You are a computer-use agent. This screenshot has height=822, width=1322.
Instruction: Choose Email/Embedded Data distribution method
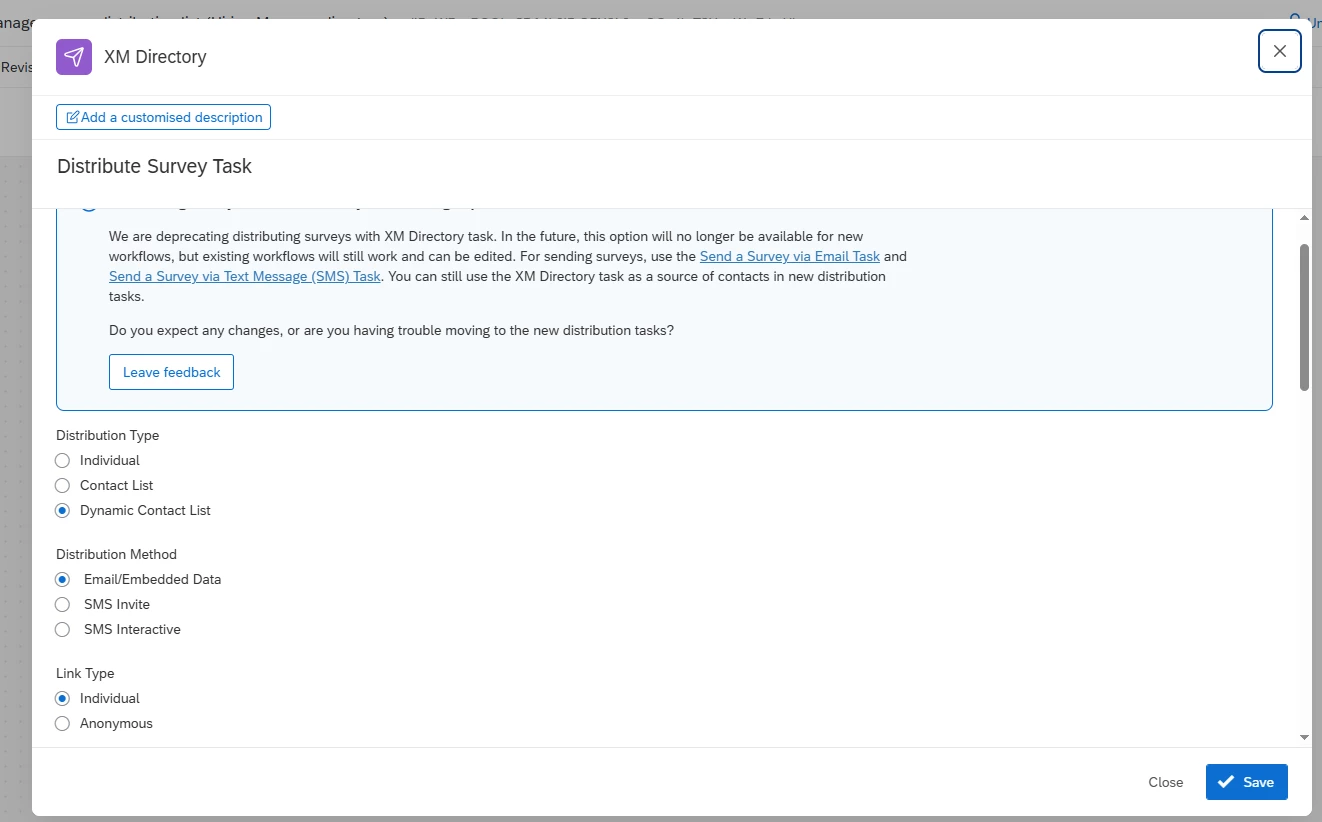click(x=62, y=579)
